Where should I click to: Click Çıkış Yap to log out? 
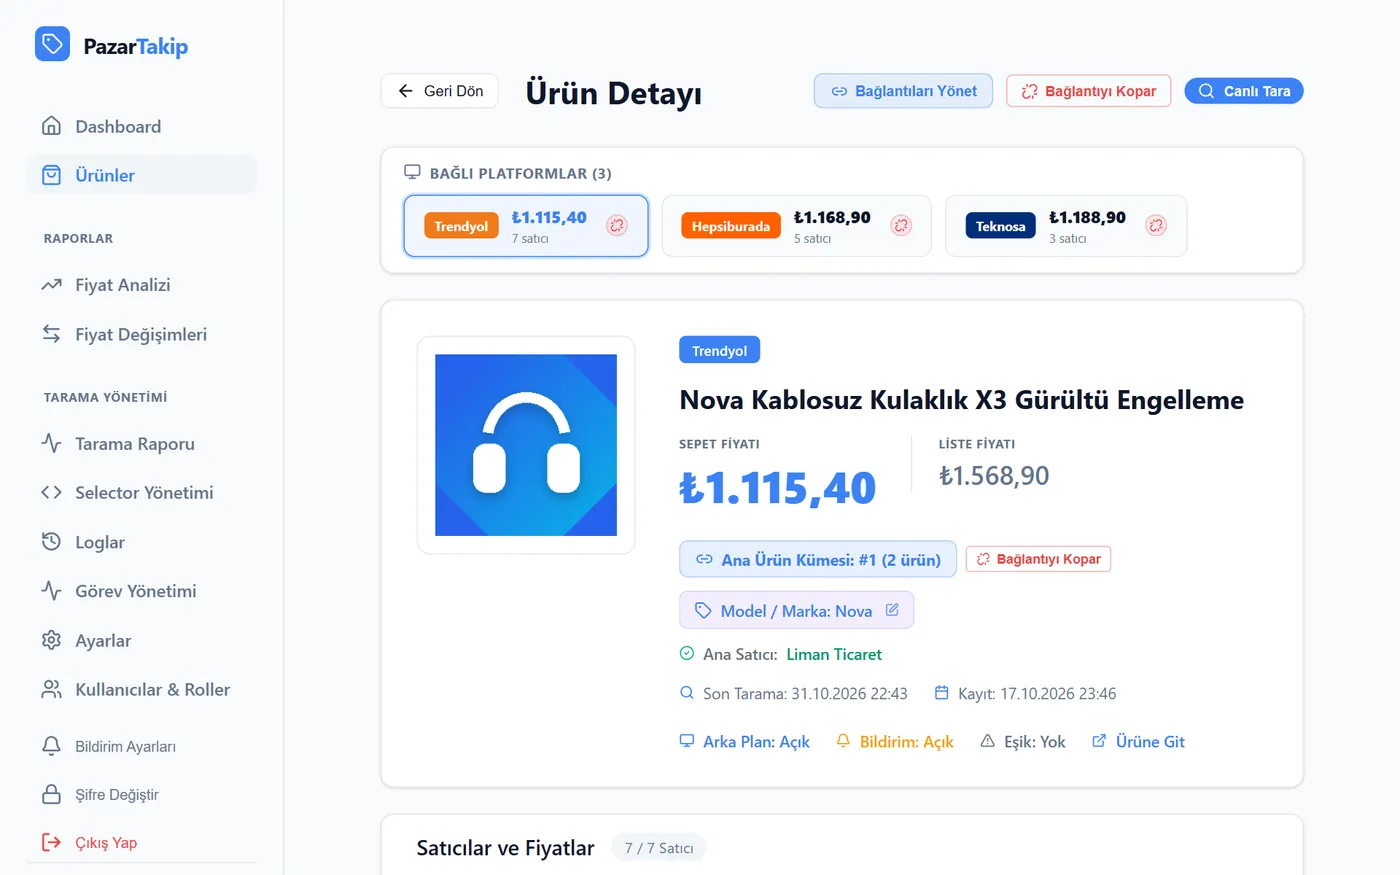click(142, 842)
